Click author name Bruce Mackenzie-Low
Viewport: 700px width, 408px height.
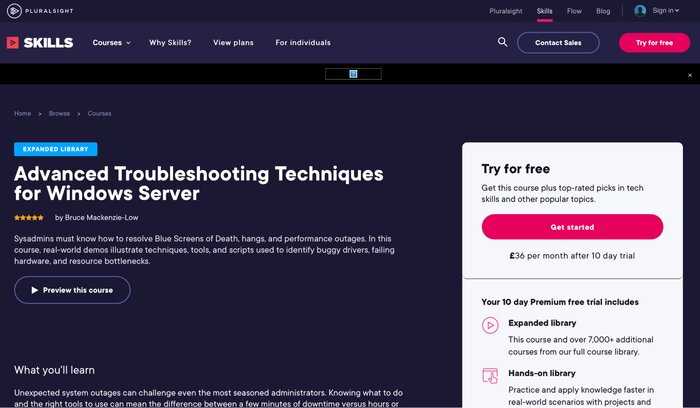coord(102,218)
